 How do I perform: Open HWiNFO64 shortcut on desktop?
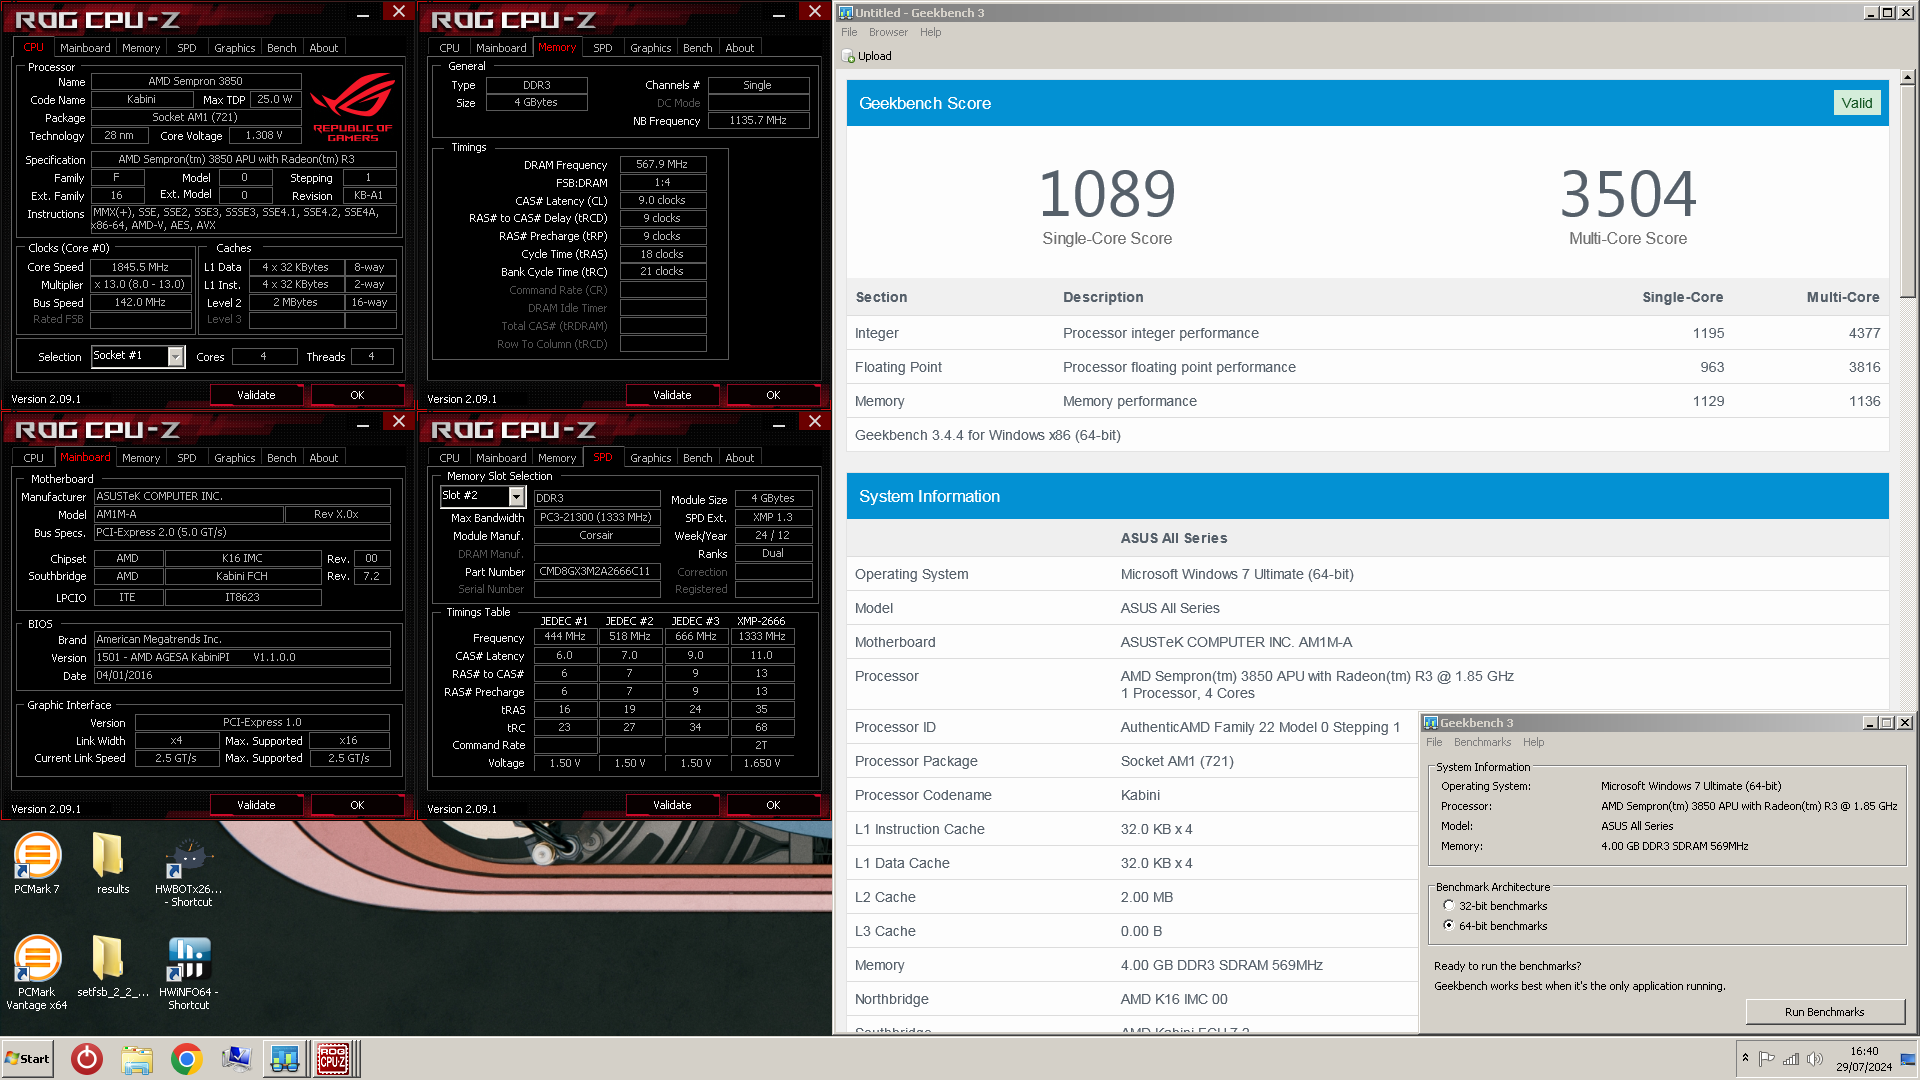click(x=189, y=972)
